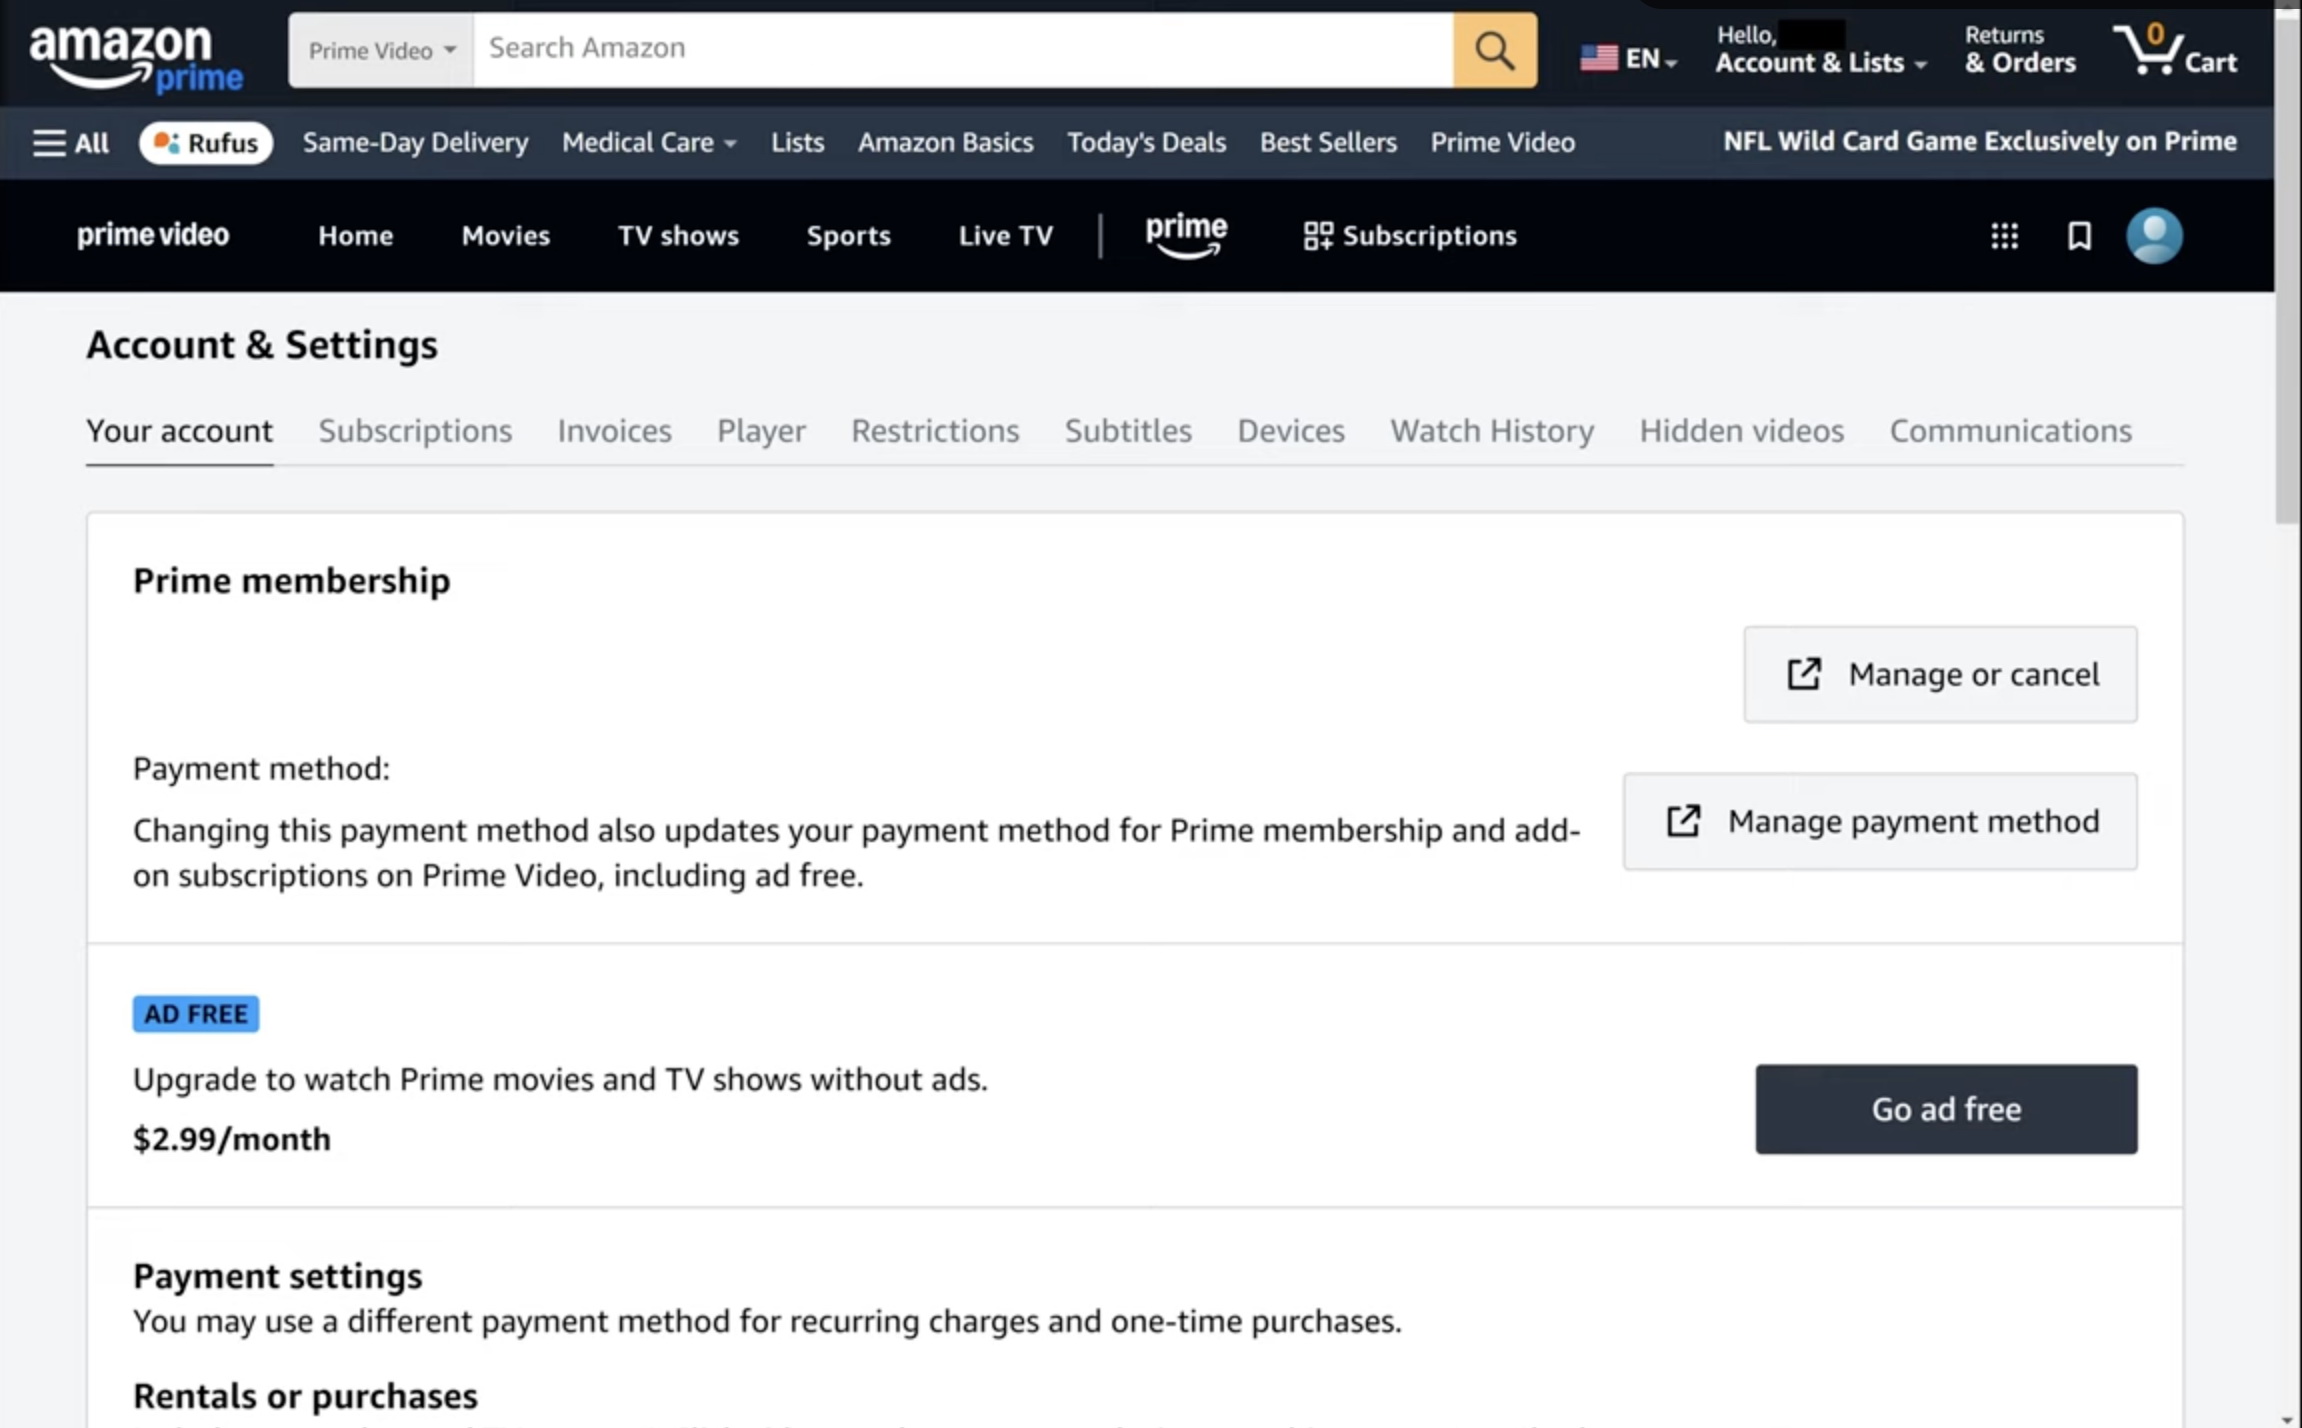
Task: Click the Amazon Prime logo
Action: tap(136, 56)
